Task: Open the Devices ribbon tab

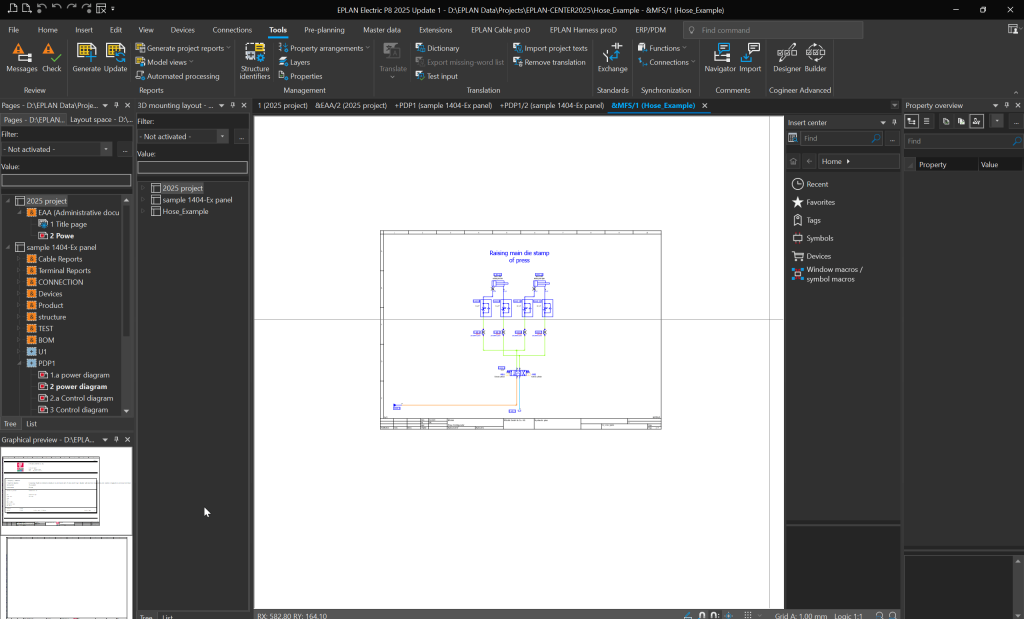Action: point(182,30)
